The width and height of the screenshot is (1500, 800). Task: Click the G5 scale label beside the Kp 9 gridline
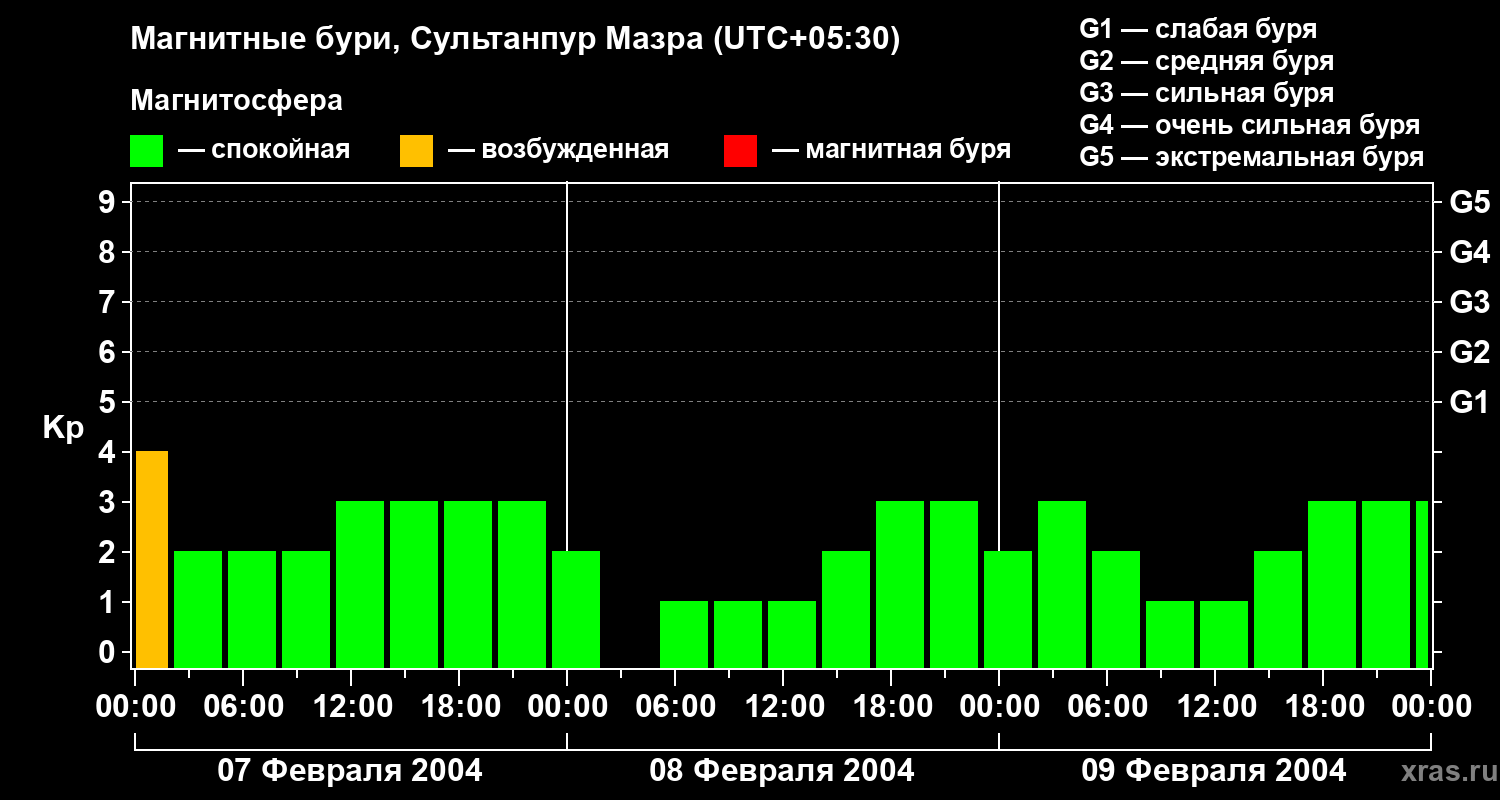1470,203
